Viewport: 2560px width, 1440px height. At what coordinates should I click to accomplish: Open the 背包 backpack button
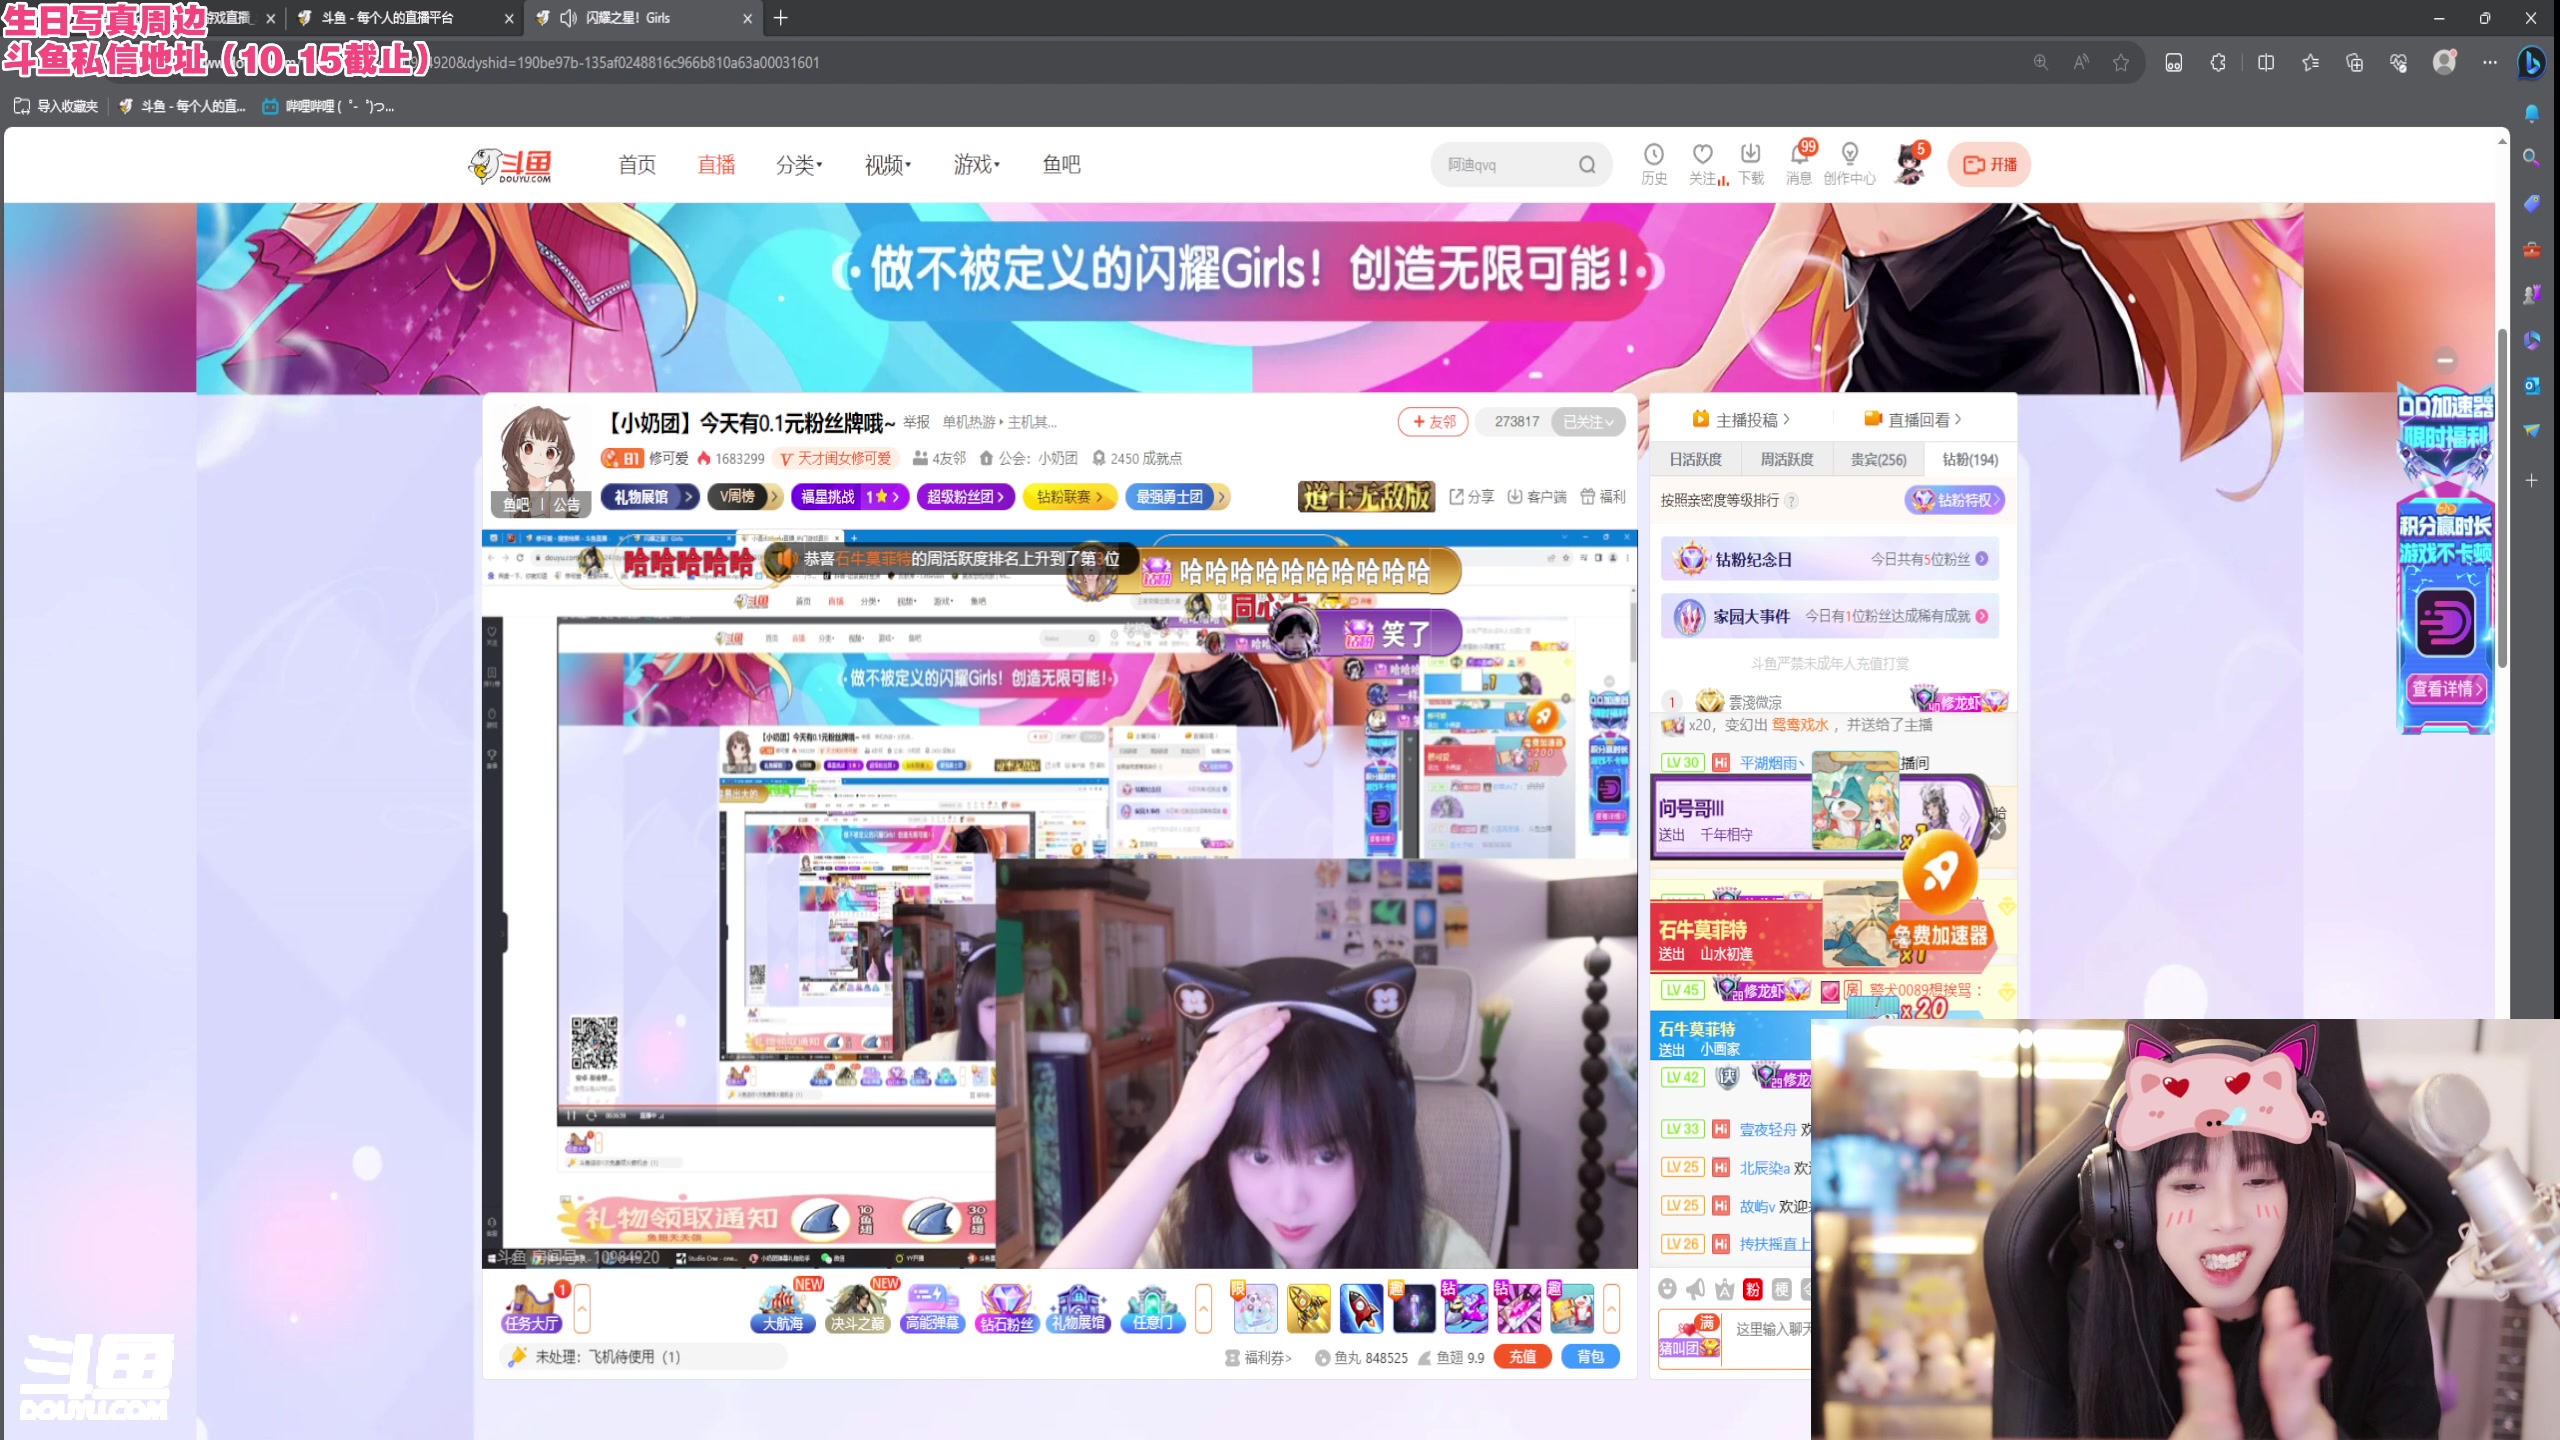(1590, 1357)
